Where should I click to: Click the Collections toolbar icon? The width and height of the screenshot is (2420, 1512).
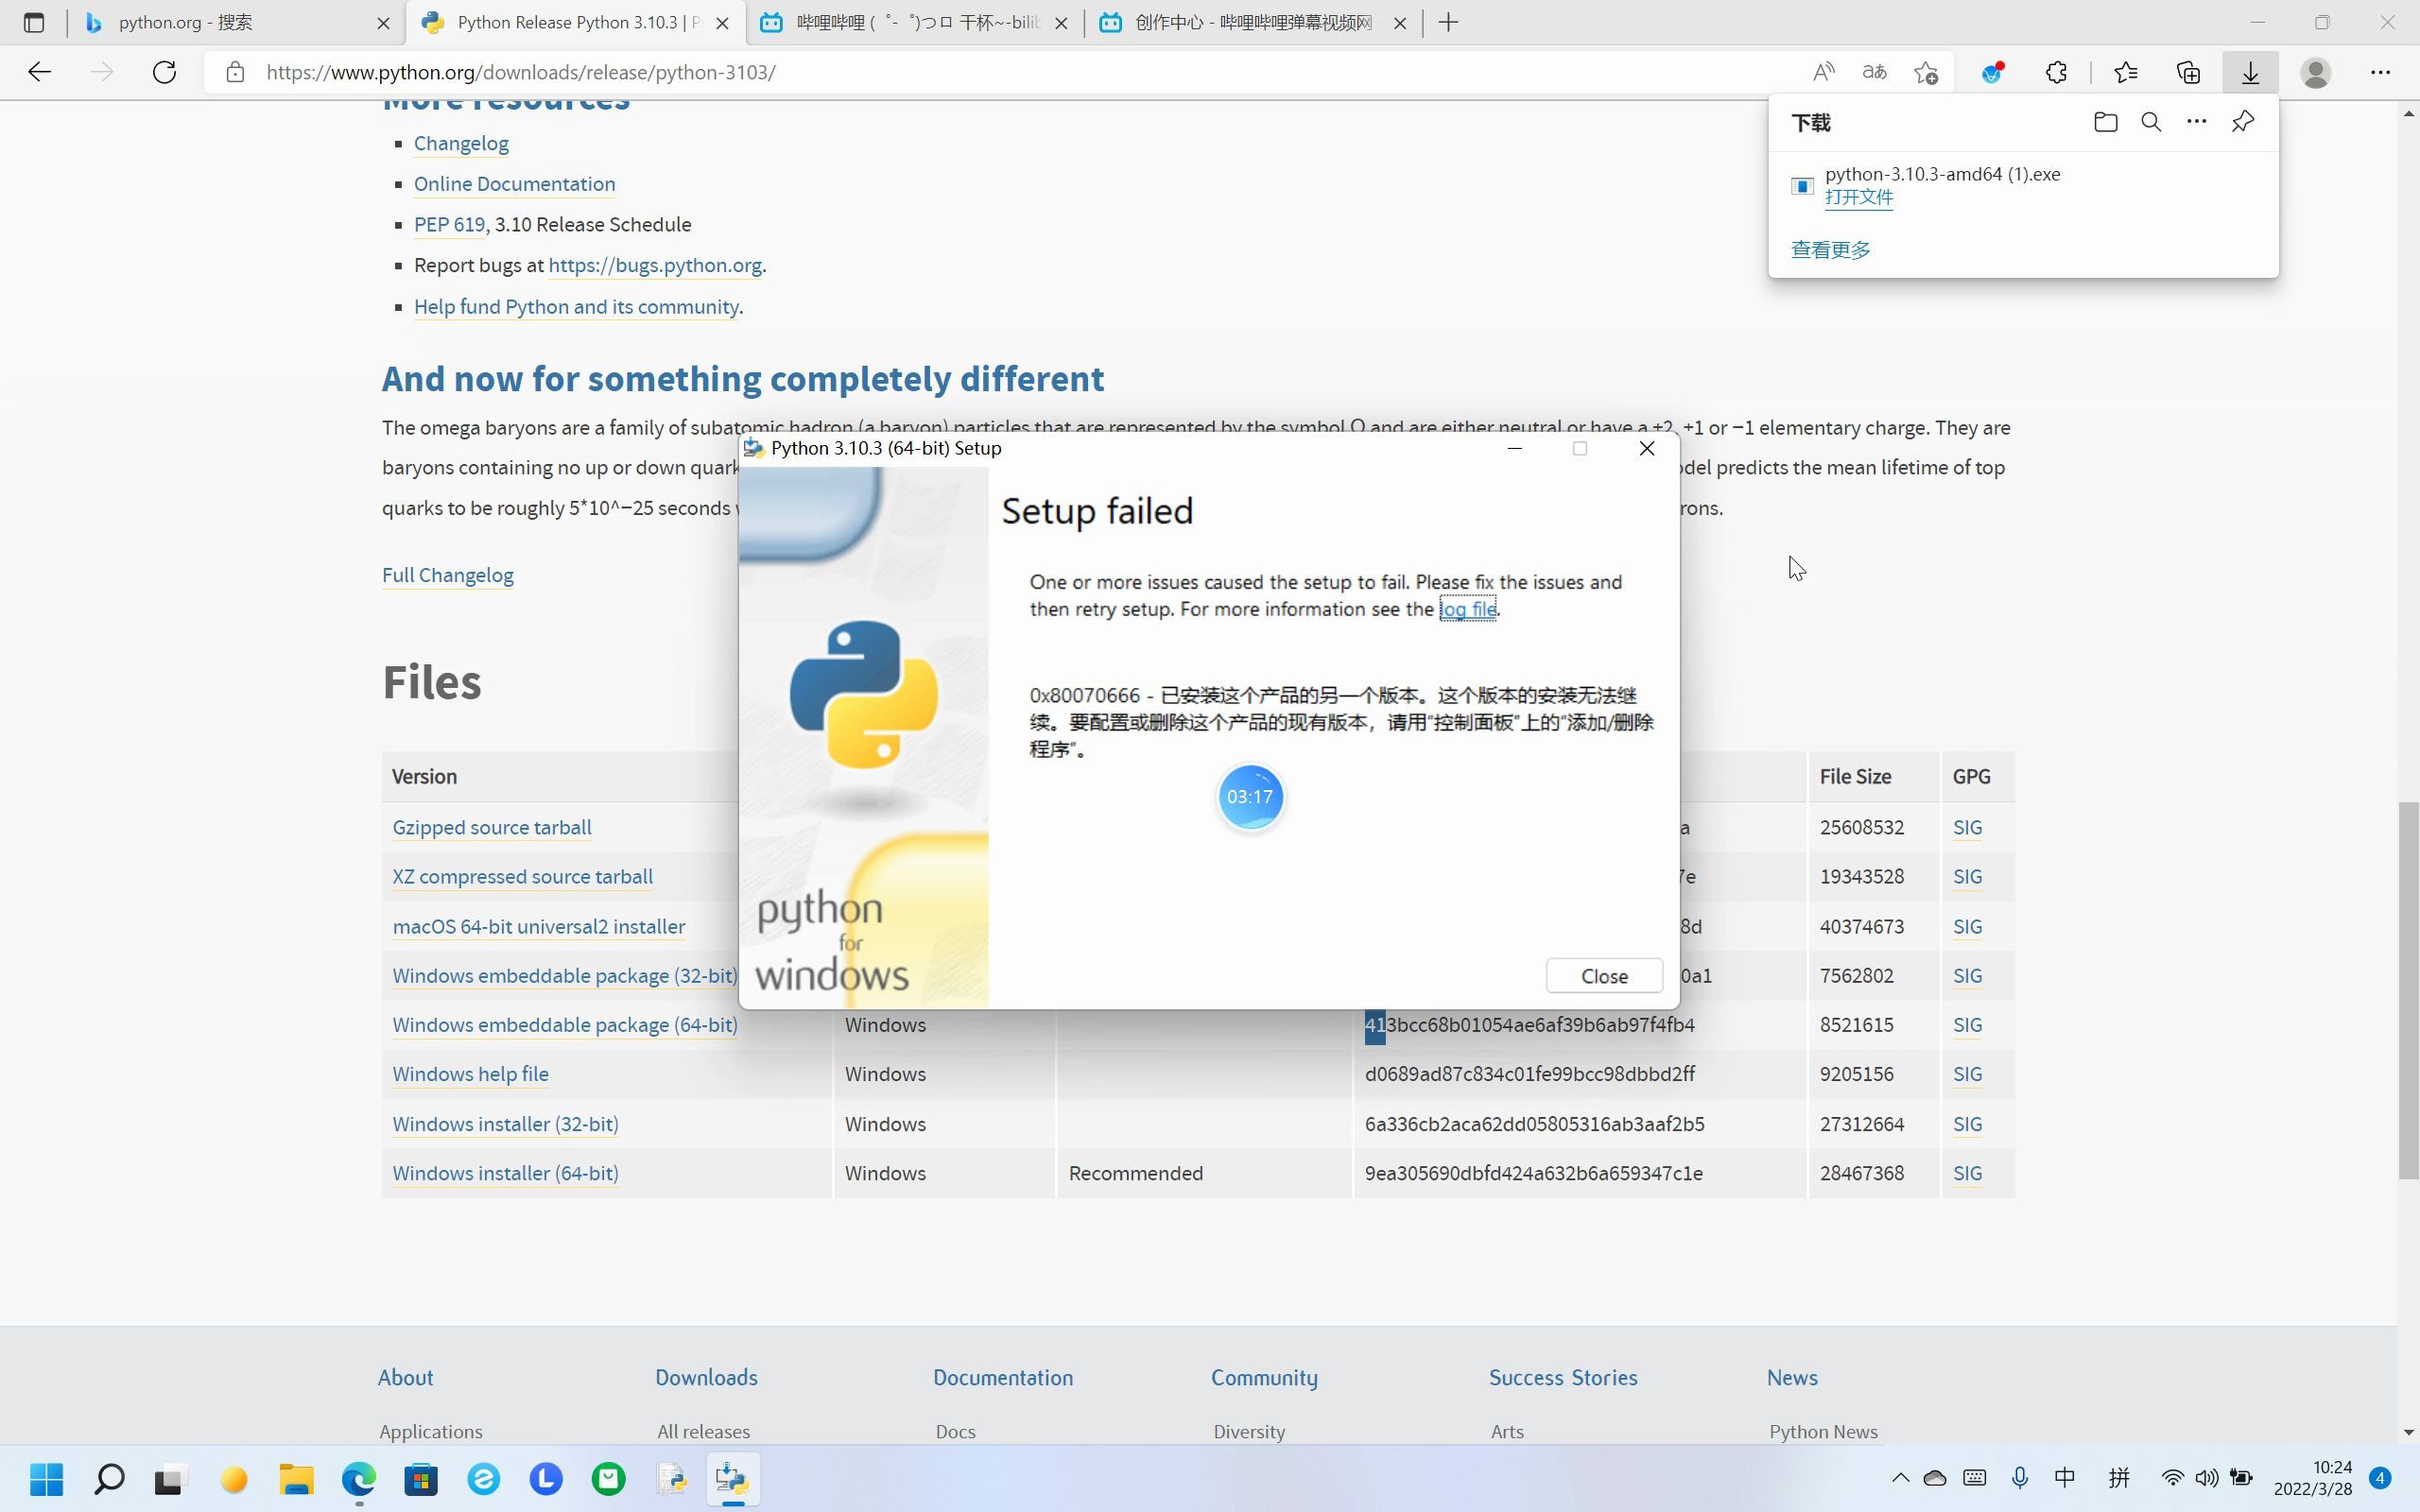(x=2188, y=73)
